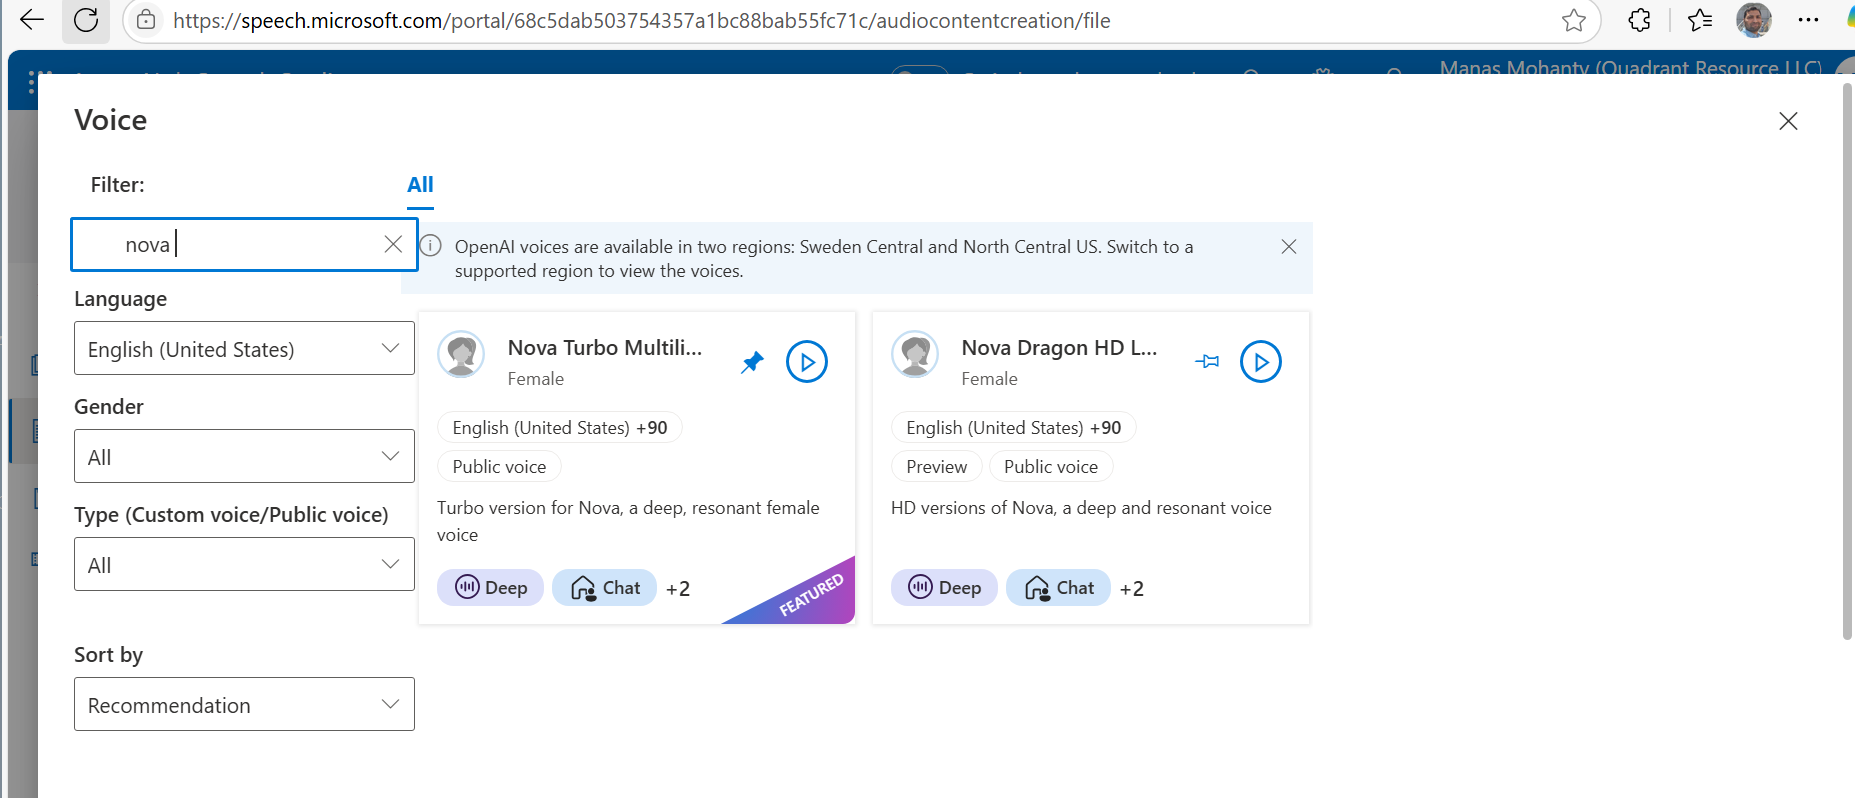This screenshot has height=798, width=1855.
Task: Play the Nova Dragon HD voice sample
Action: (1261, 362)
